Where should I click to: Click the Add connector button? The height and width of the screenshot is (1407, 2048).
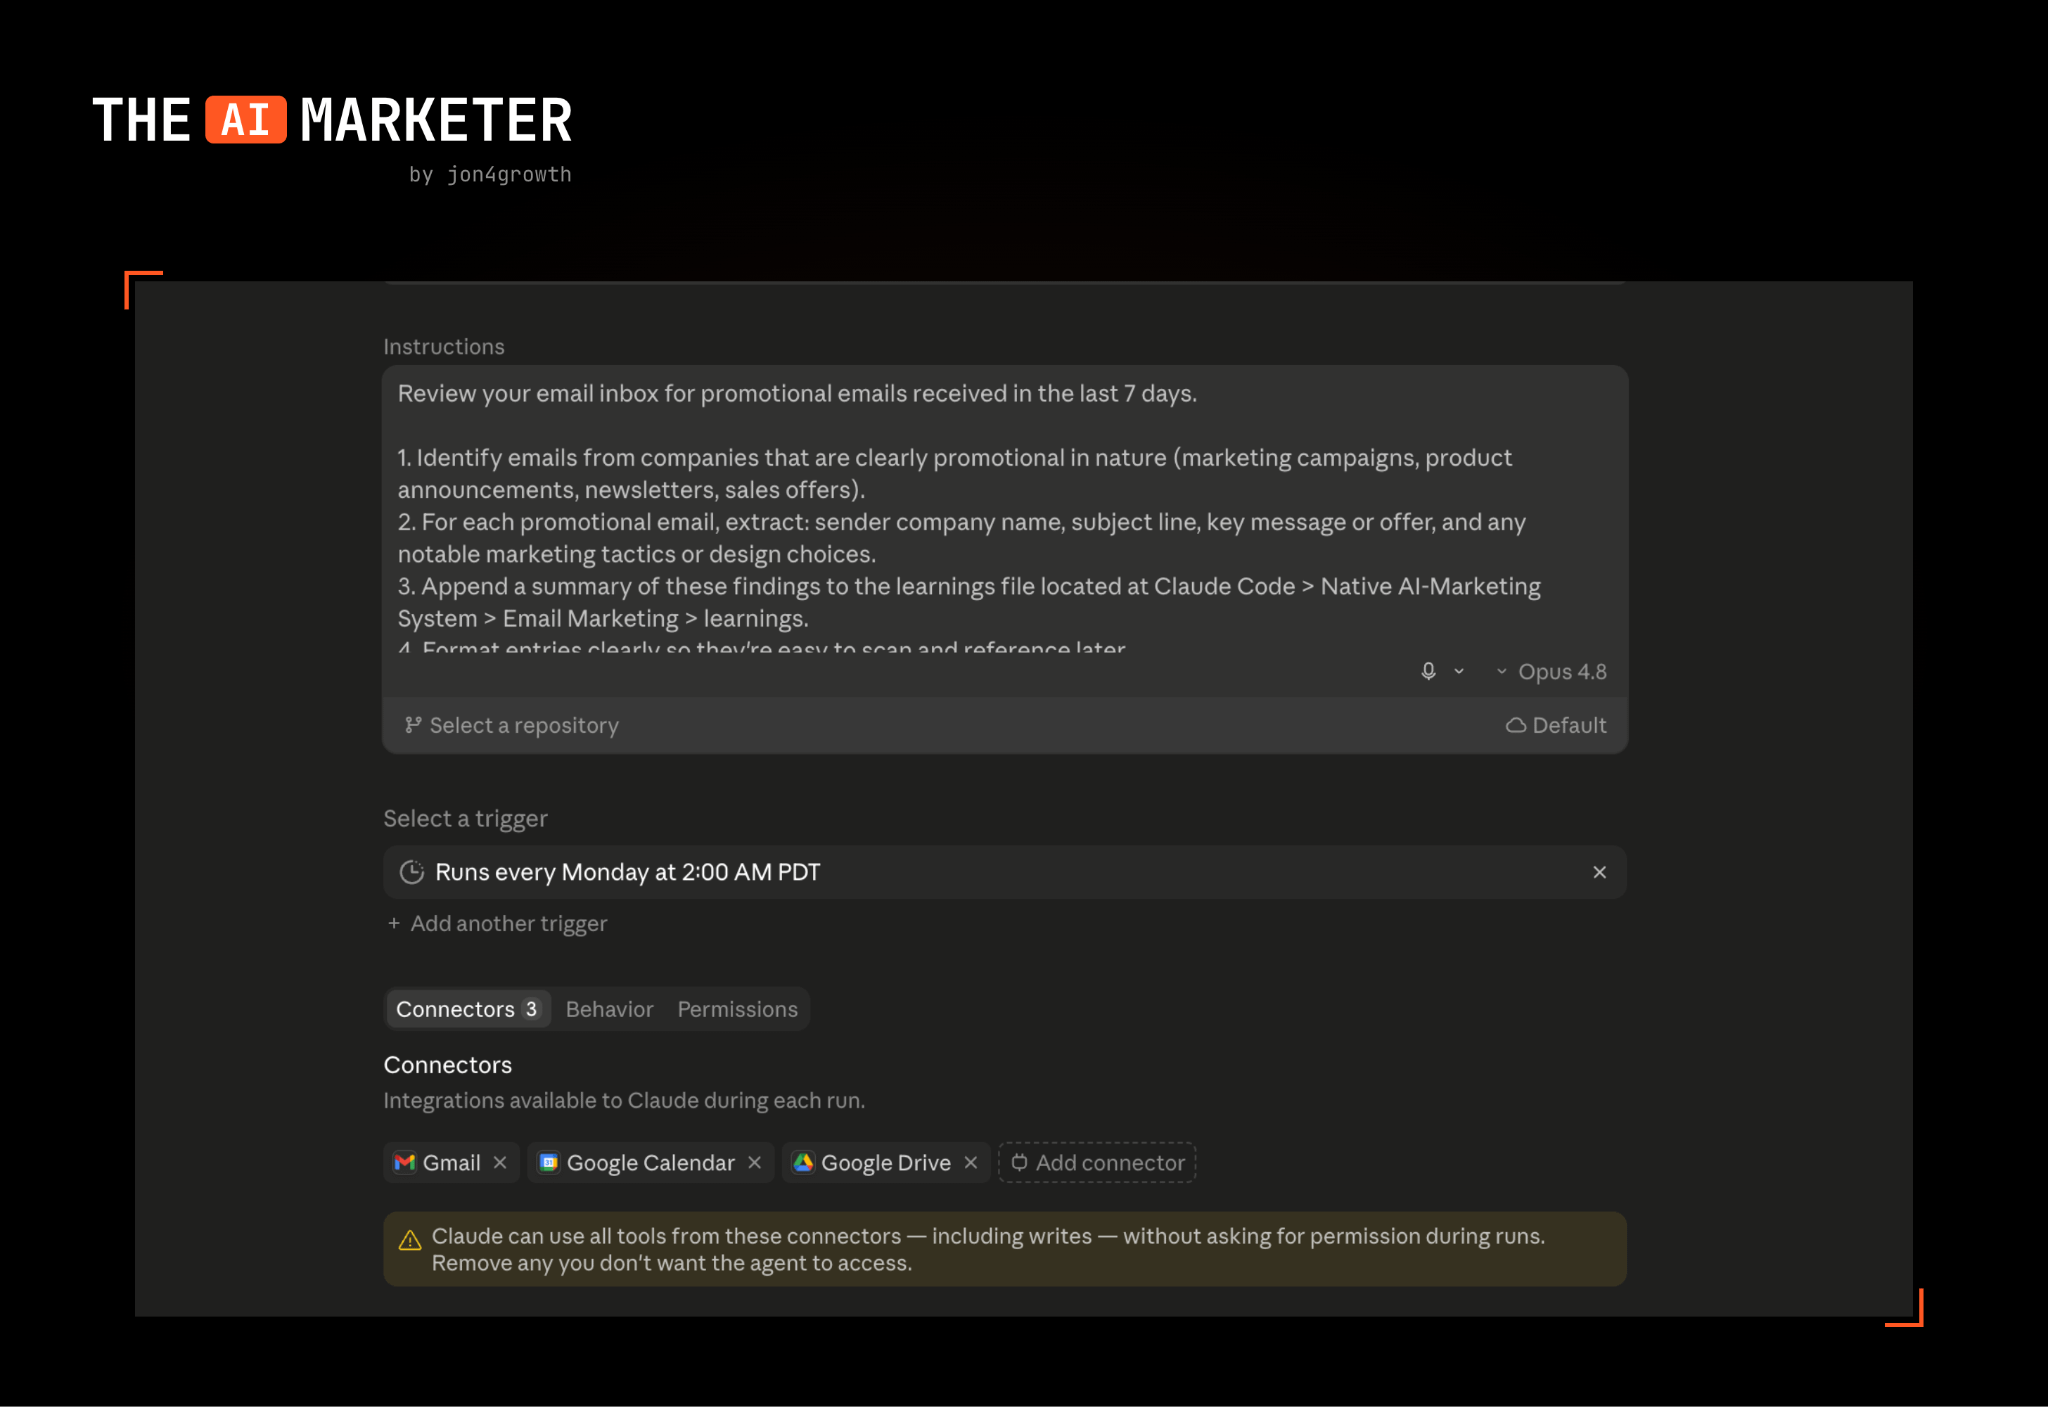tap(1097, 1162)
